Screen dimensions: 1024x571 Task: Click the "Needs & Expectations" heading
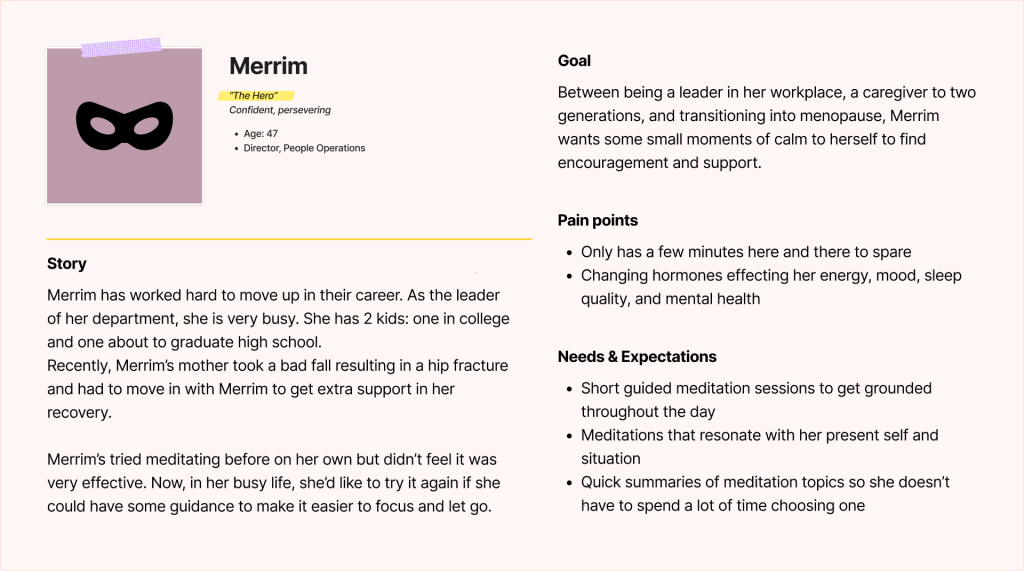point(637,356)
